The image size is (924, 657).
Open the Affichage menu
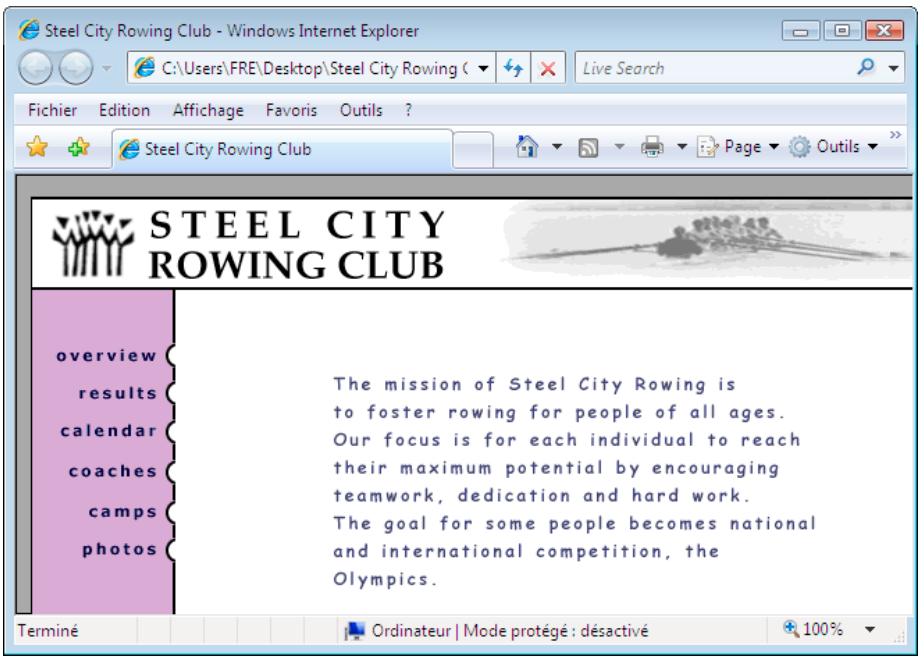208,110
